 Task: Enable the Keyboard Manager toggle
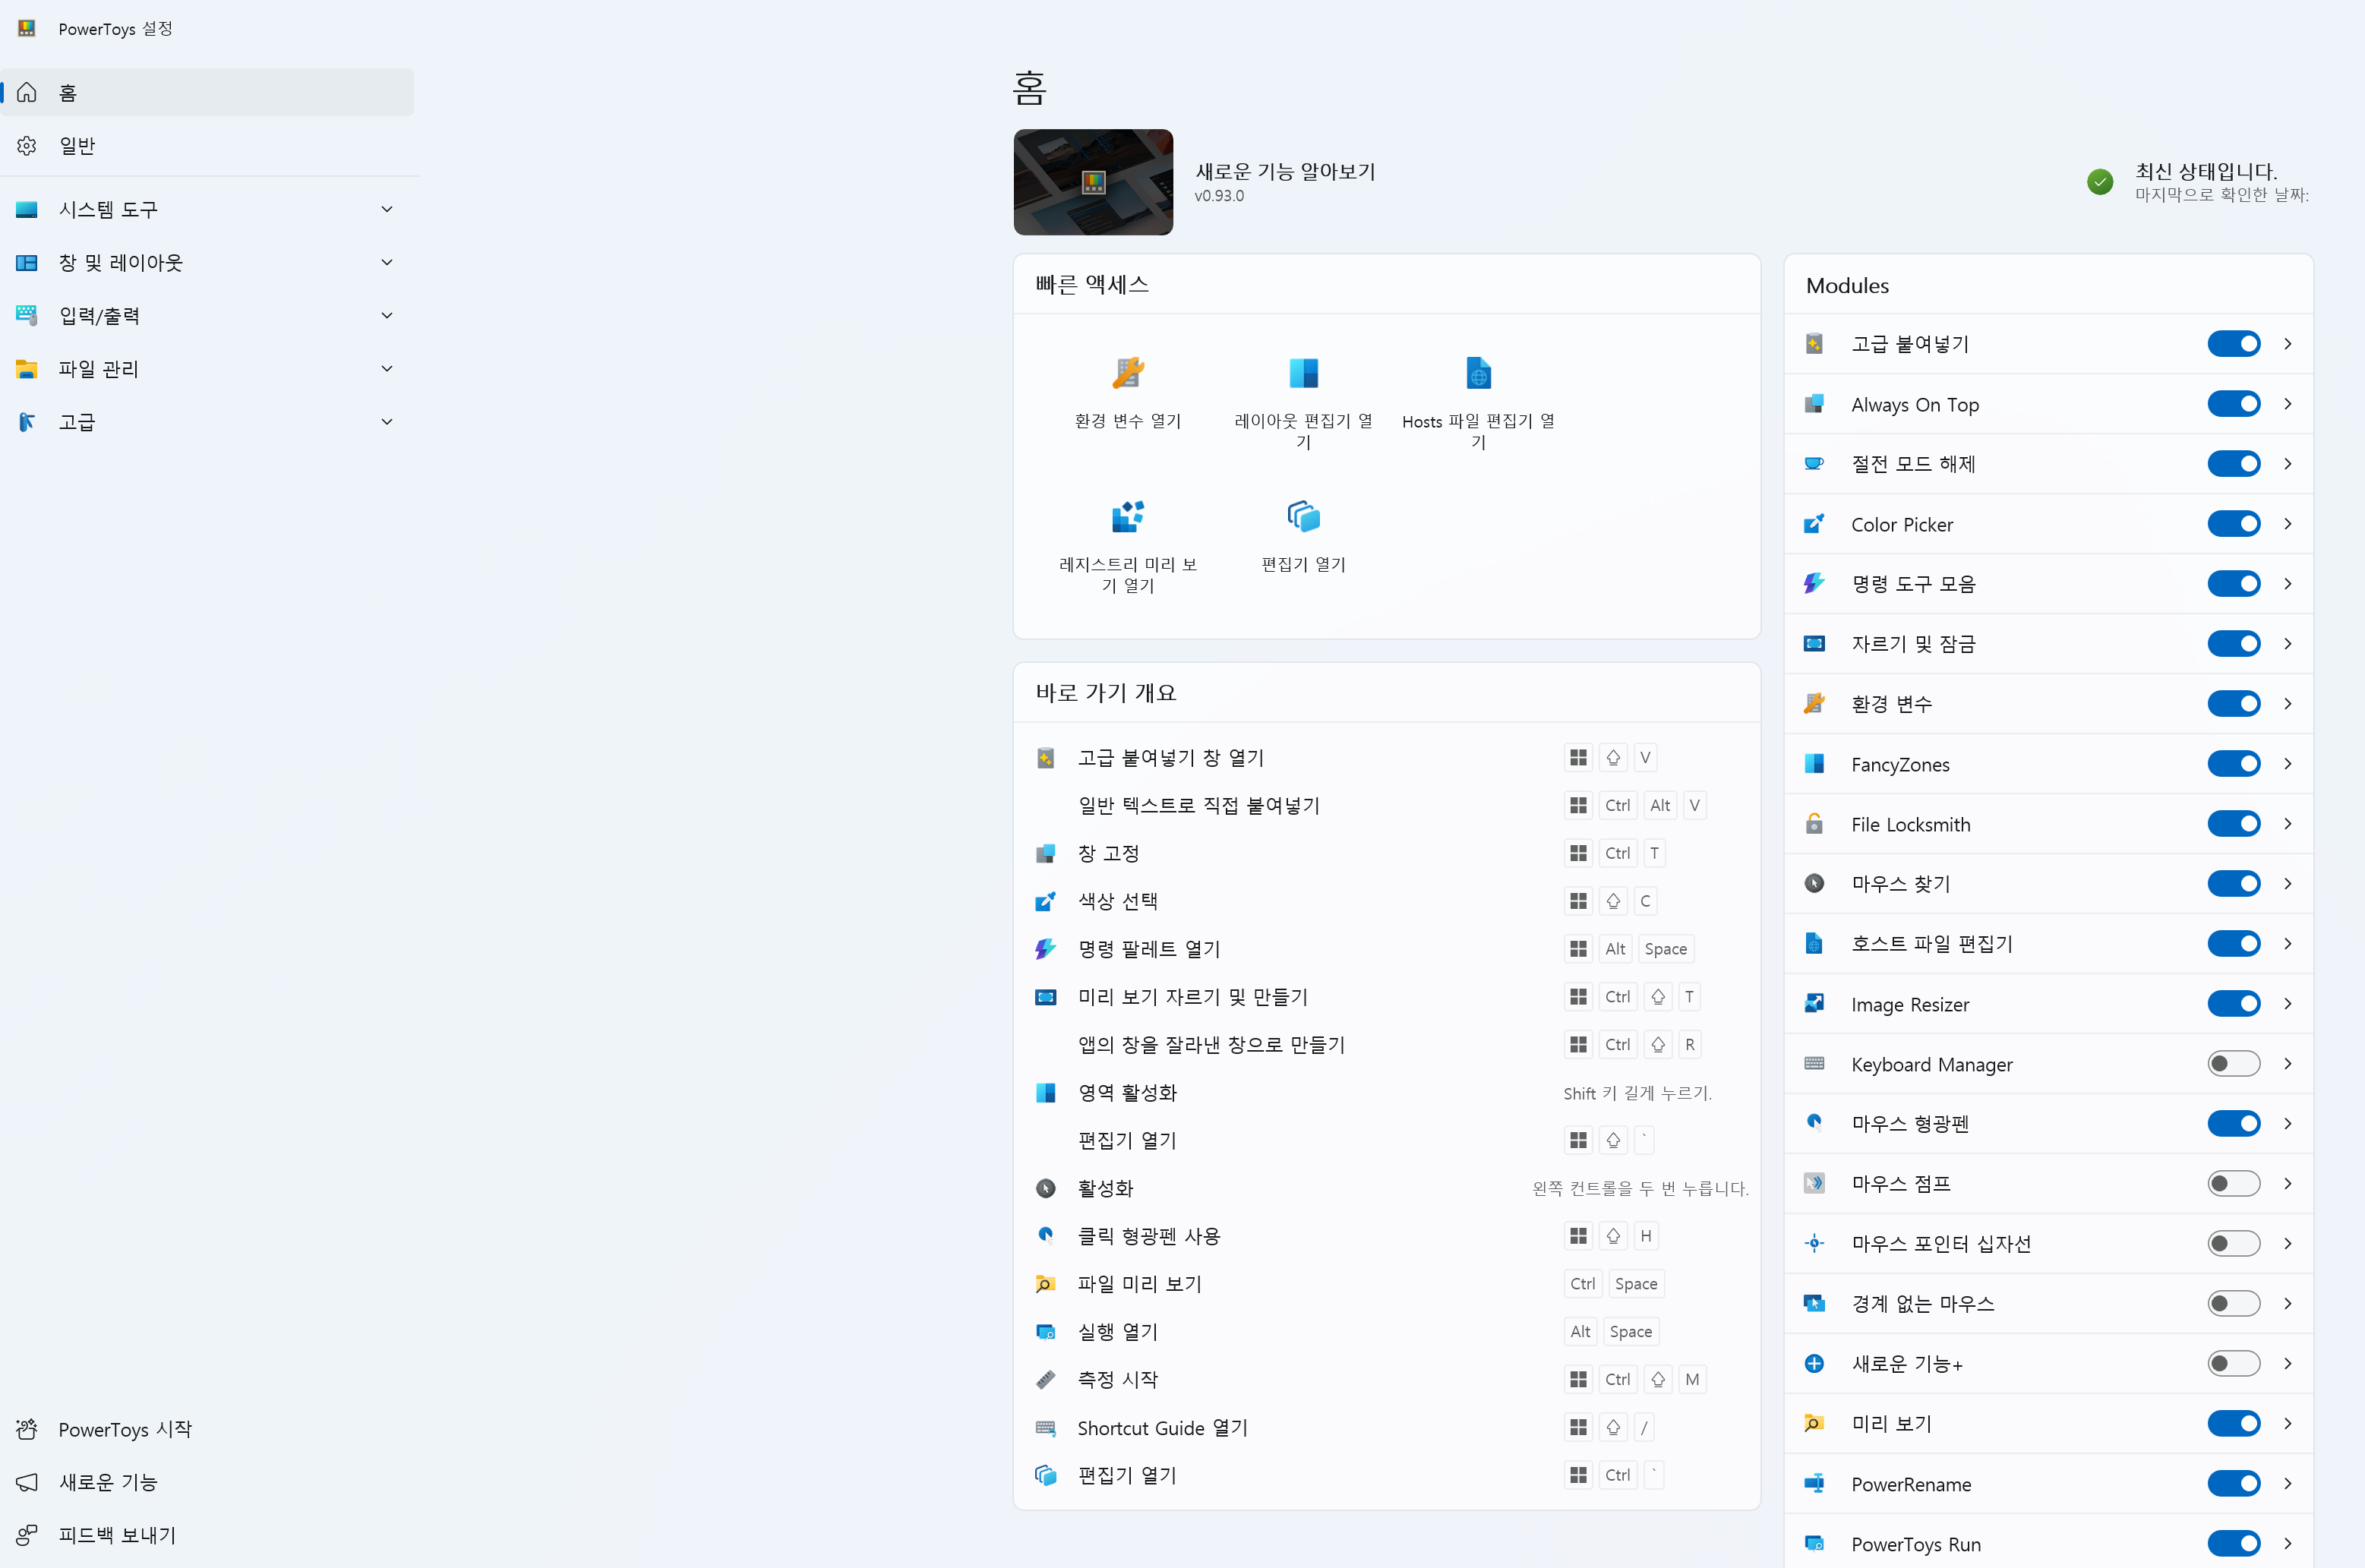click(2233, 1064)
